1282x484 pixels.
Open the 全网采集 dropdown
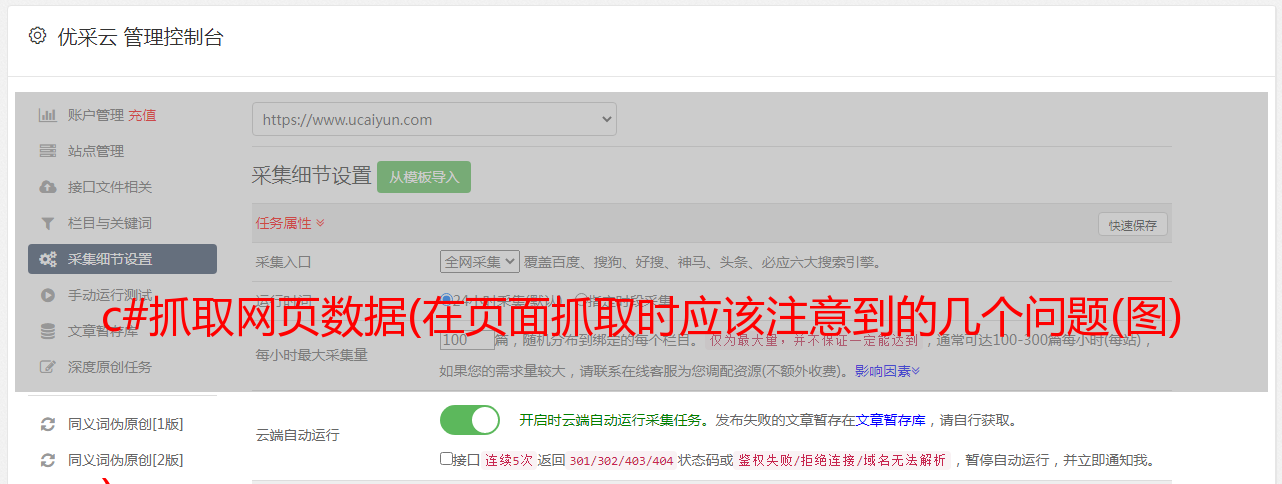tap(480, 262)
